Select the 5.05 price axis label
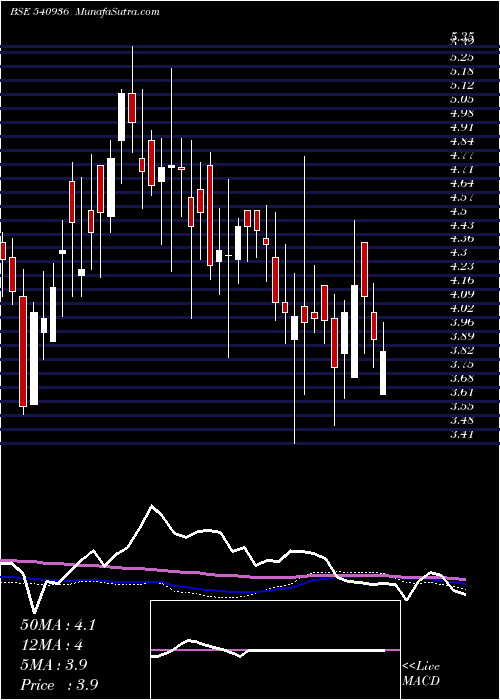This screenshot has width=500, height=700. point(462,99)
